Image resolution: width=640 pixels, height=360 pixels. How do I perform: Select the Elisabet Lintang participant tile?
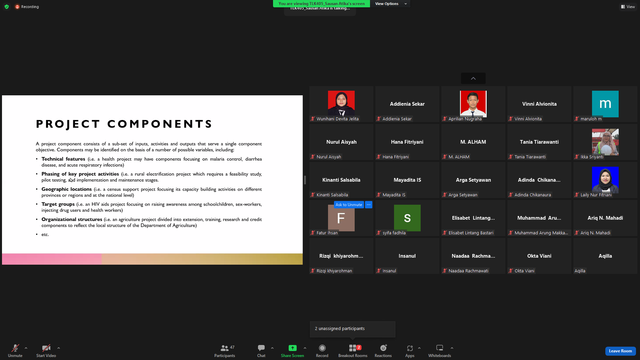coord(473,218)
